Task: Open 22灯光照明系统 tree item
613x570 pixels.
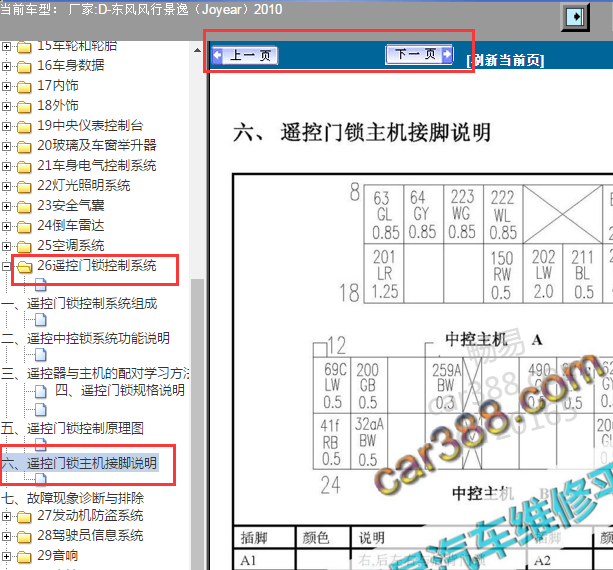Action: [84, 185]
